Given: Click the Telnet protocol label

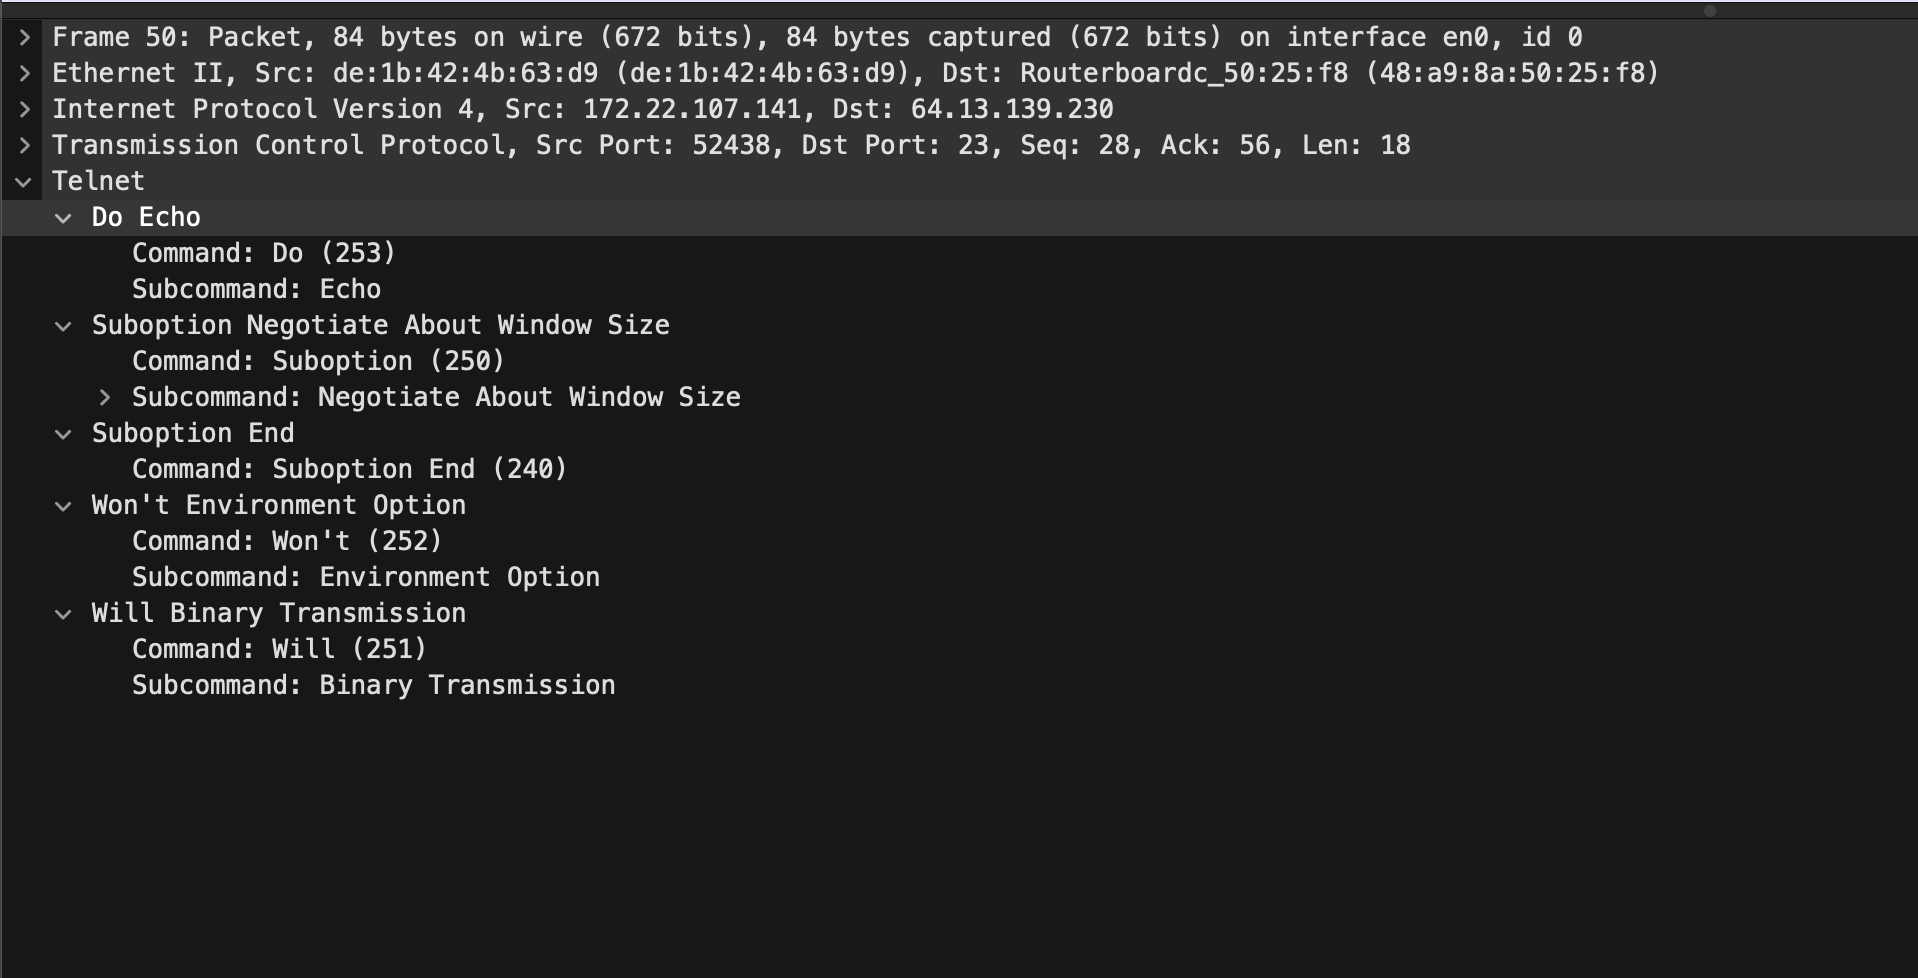Looking at the screenshot, I should [98, 182].
